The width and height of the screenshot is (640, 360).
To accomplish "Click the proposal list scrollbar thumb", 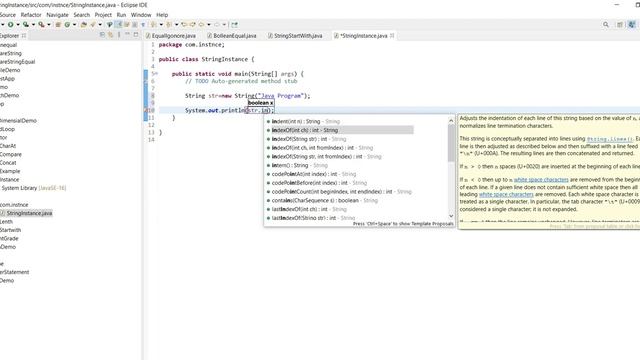I will coord(451,143).
